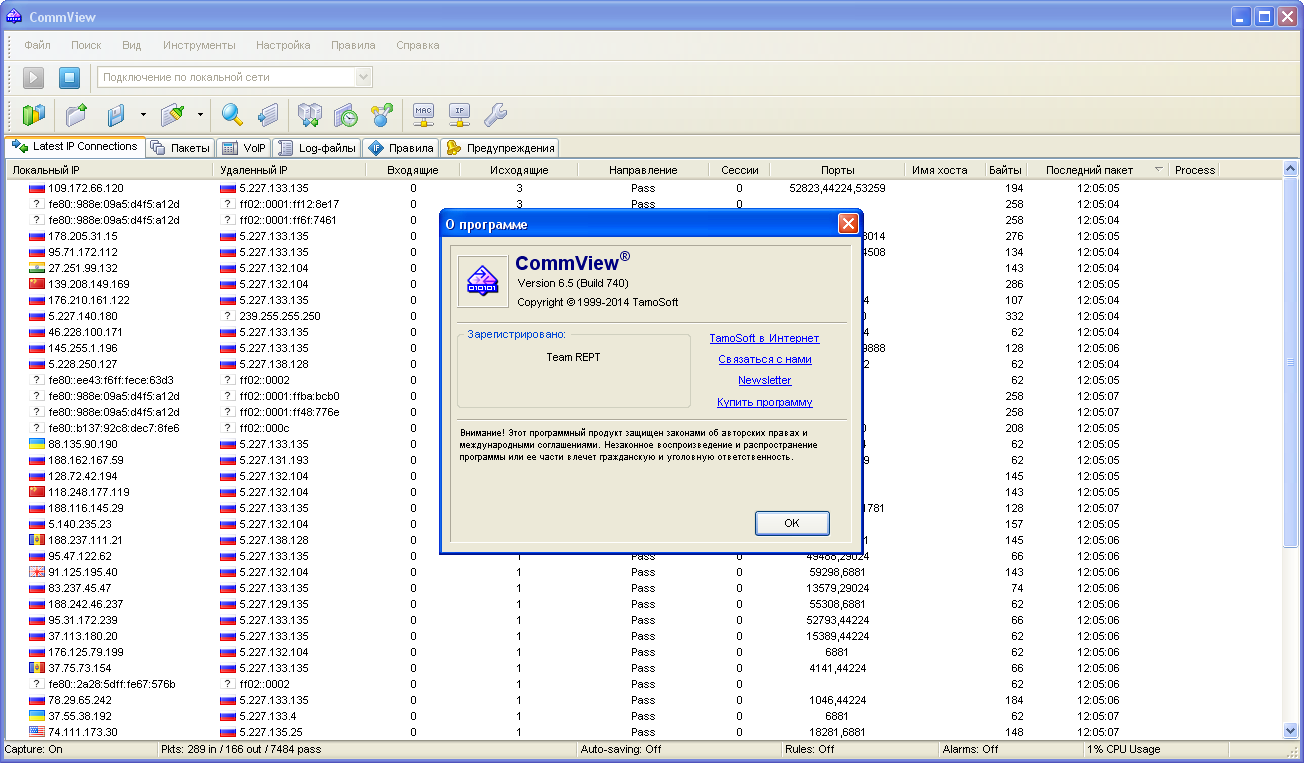The image size is (1304, 763).
Task: Click CommView logo in About dialog
Action: (483, 281)
